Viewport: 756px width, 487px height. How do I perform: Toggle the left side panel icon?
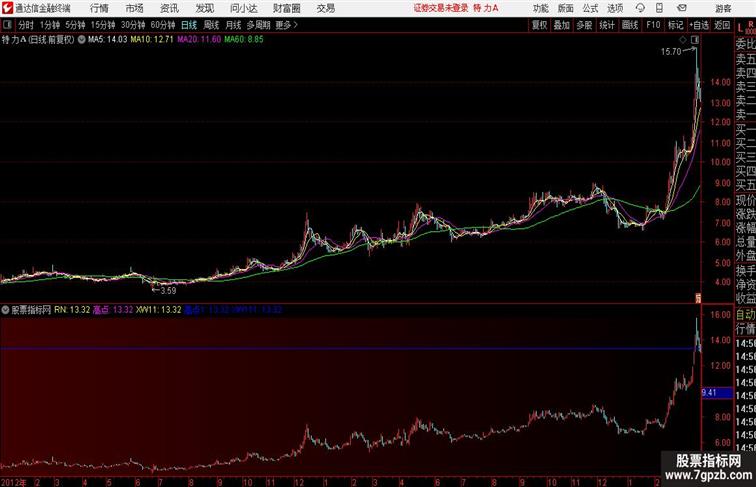(x=7, y=25)
